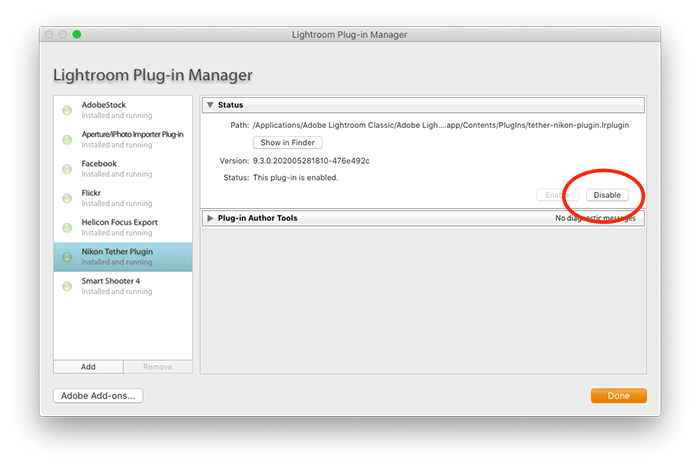The width and height of the screenshot is (700, 468).
Task: Click Smart Shooter 4 status light
Action: coord(67,286)
